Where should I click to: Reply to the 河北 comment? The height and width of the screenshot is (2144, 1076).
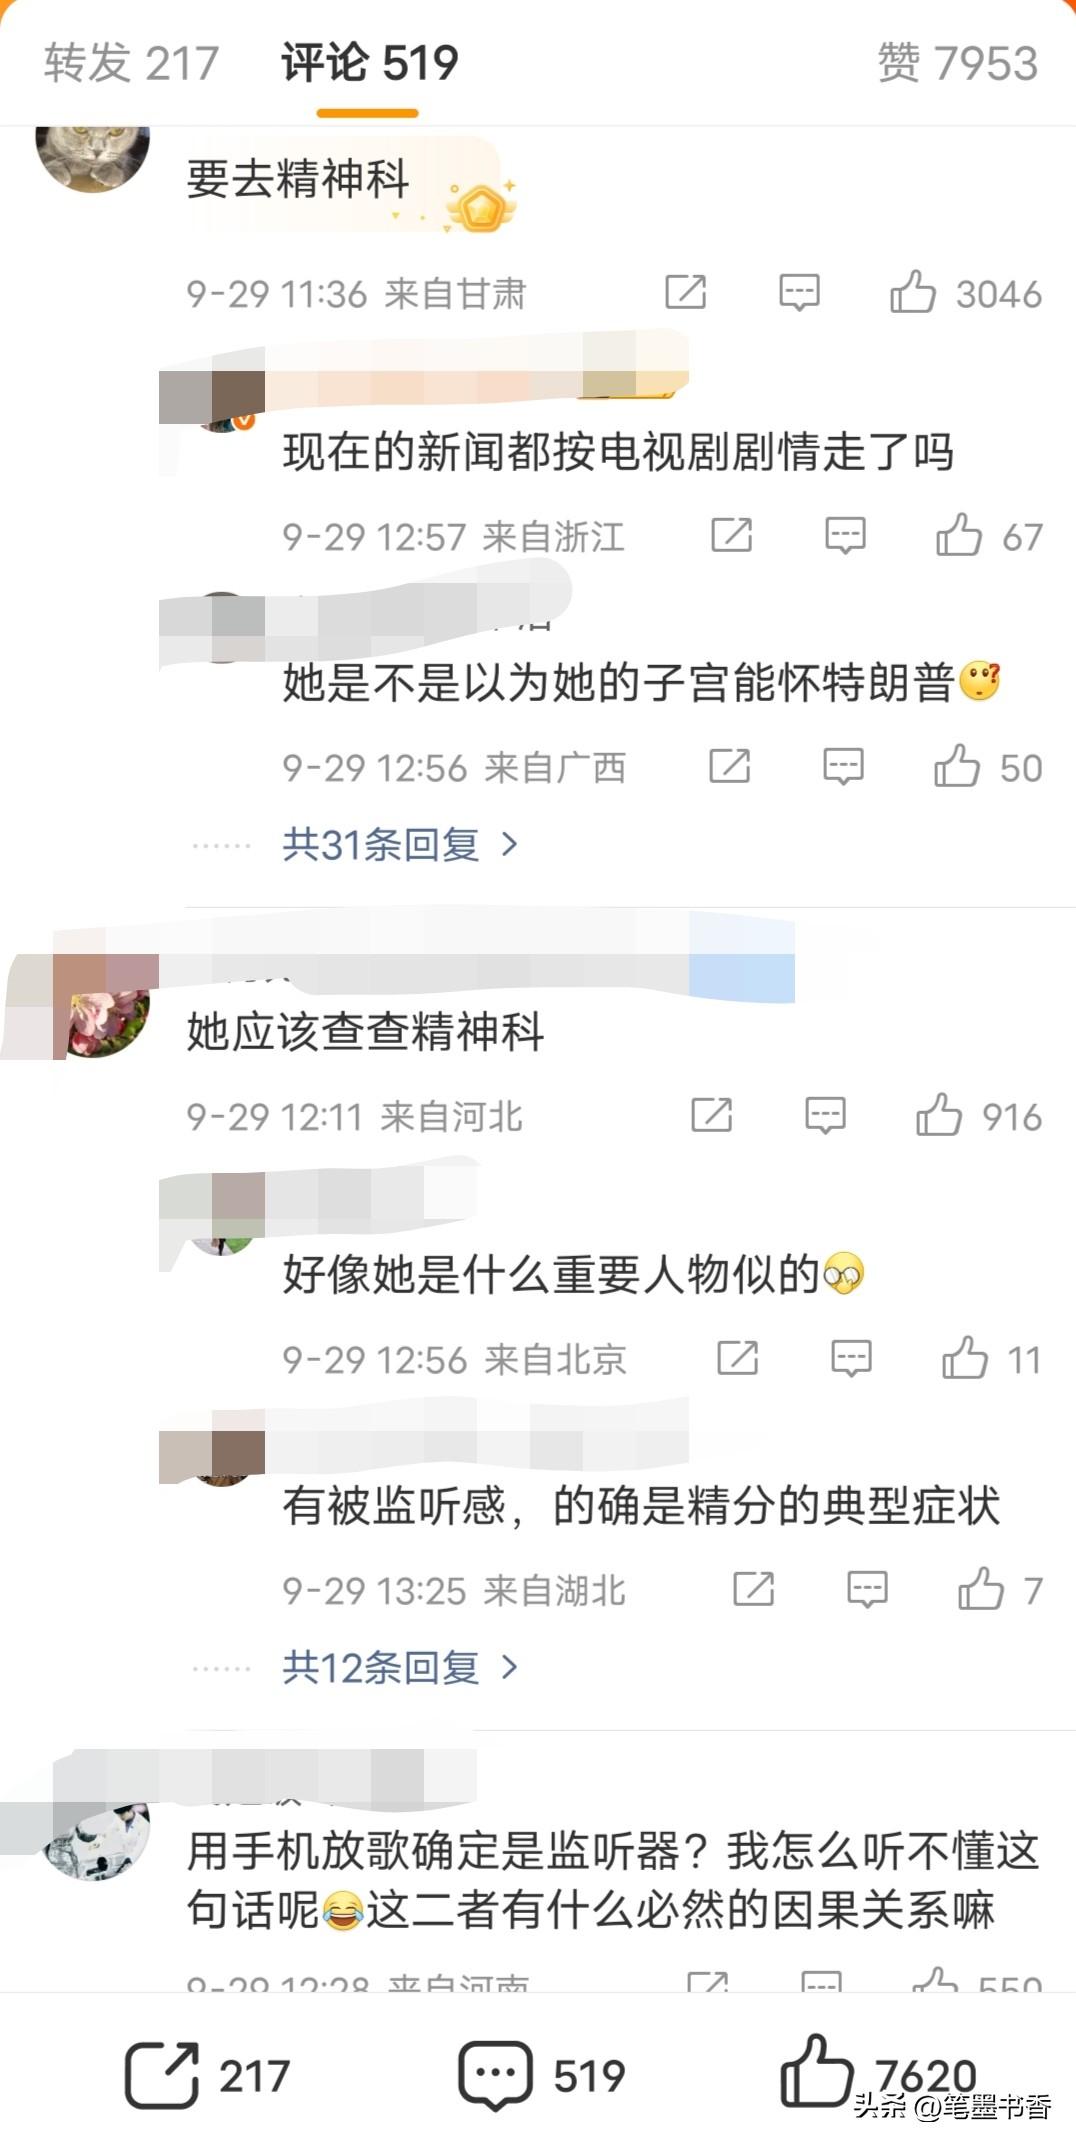[x=825, y=1115]
